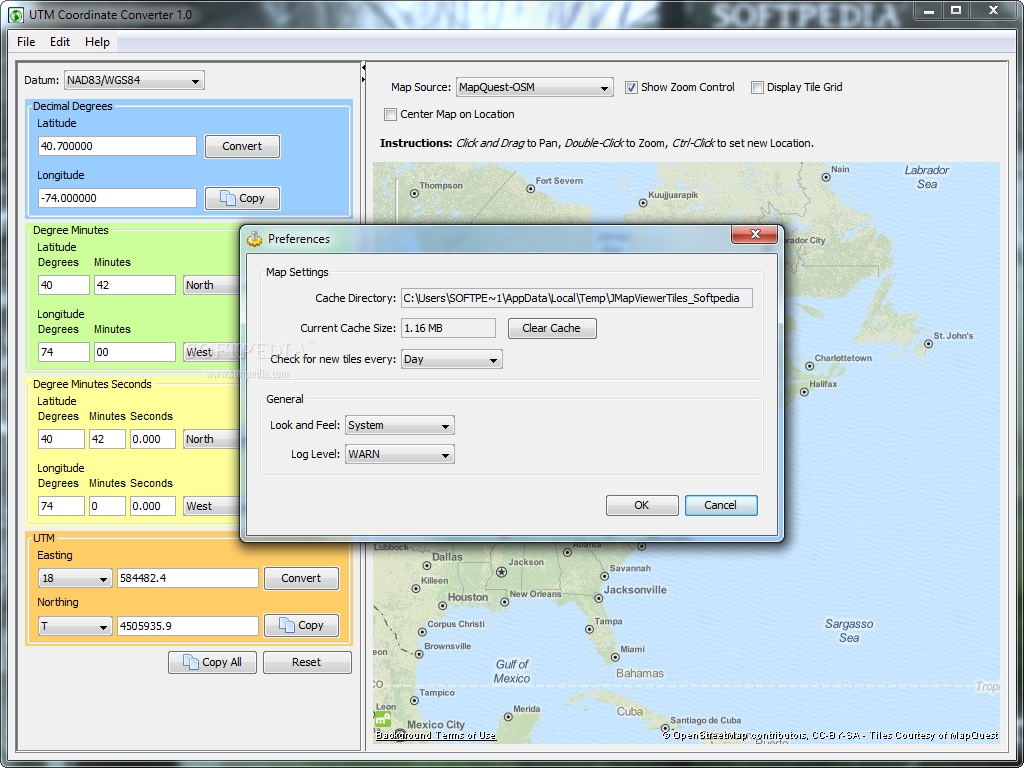Screen dimensions: 1024x768
Task: Click the MapQuest logo icon on the map
Action: (383, 720)
